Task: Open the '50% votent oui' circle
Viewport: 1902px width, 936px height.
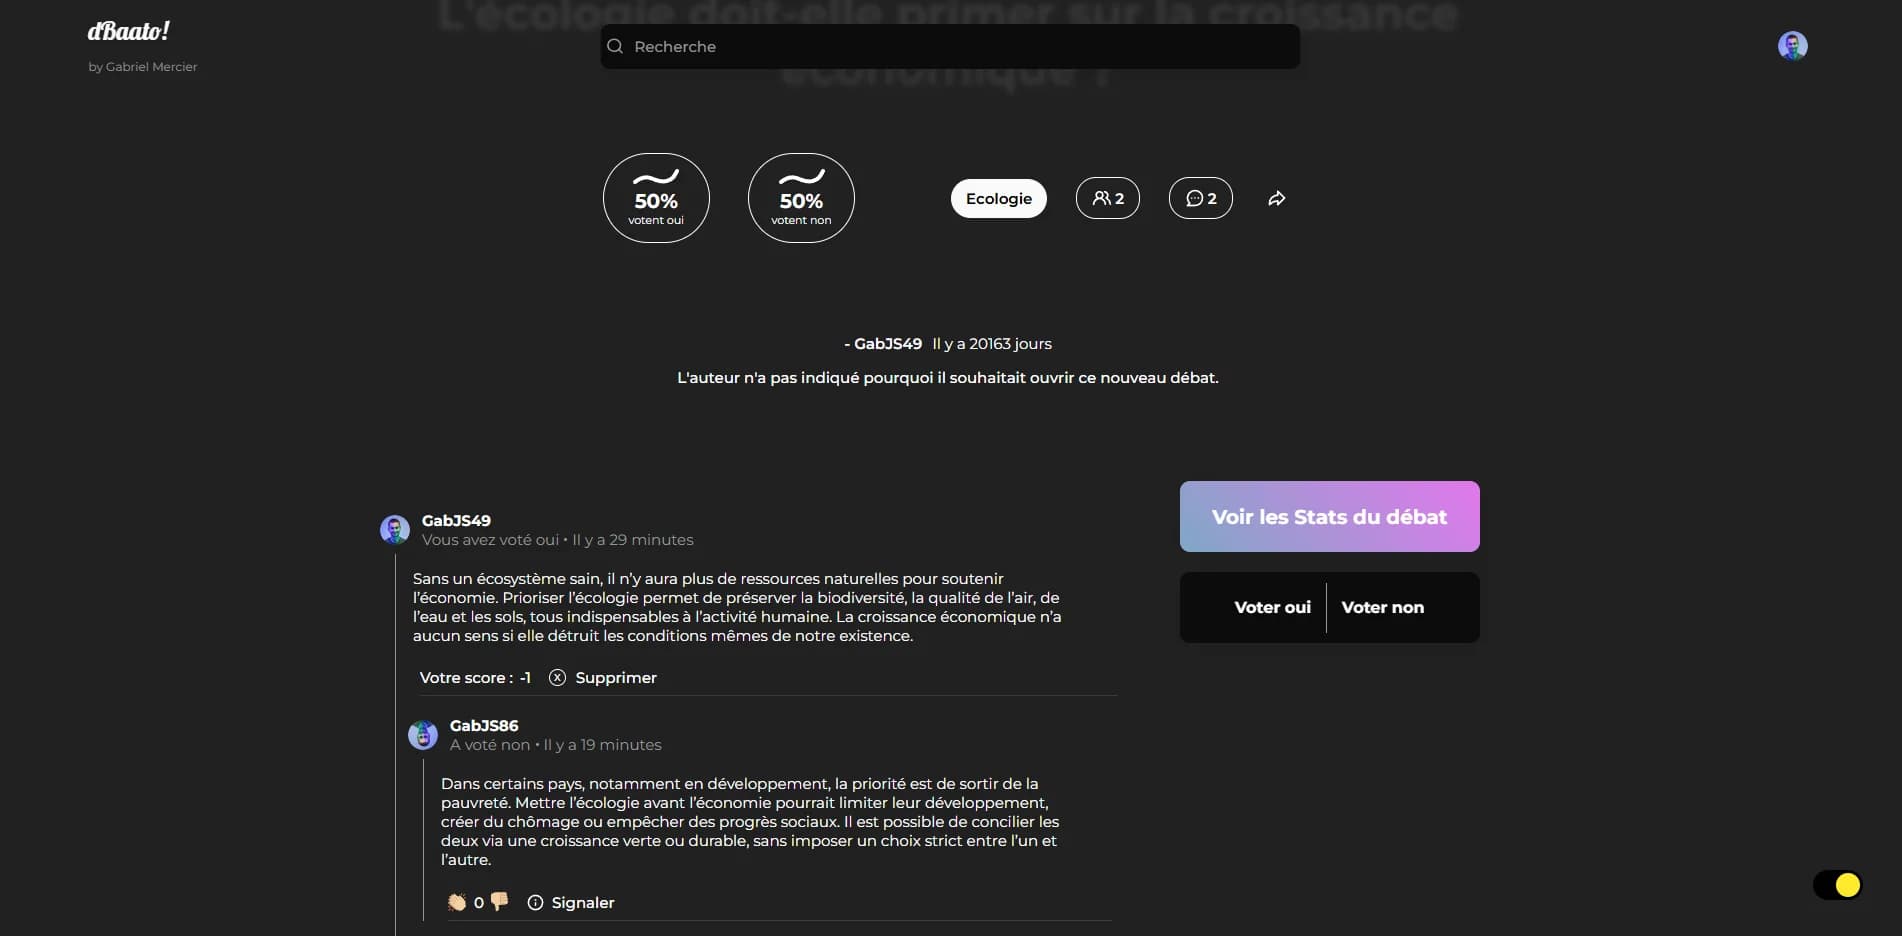Action: click(656, 198)
